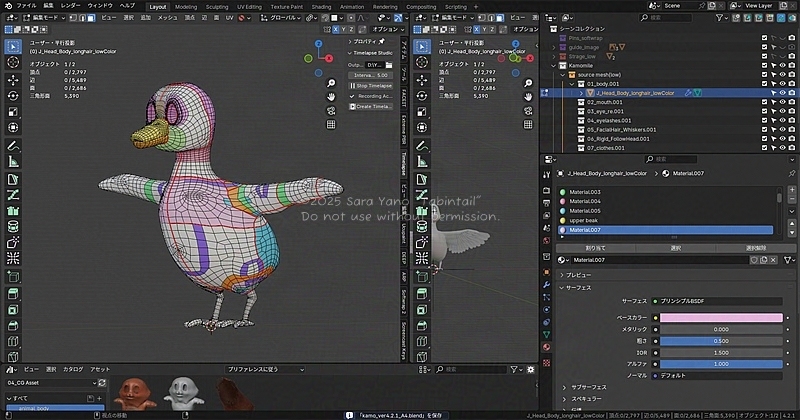Toggle selectability arrow for 04_eyelashes.001
The image size is (800, 420).
[773, 120]
